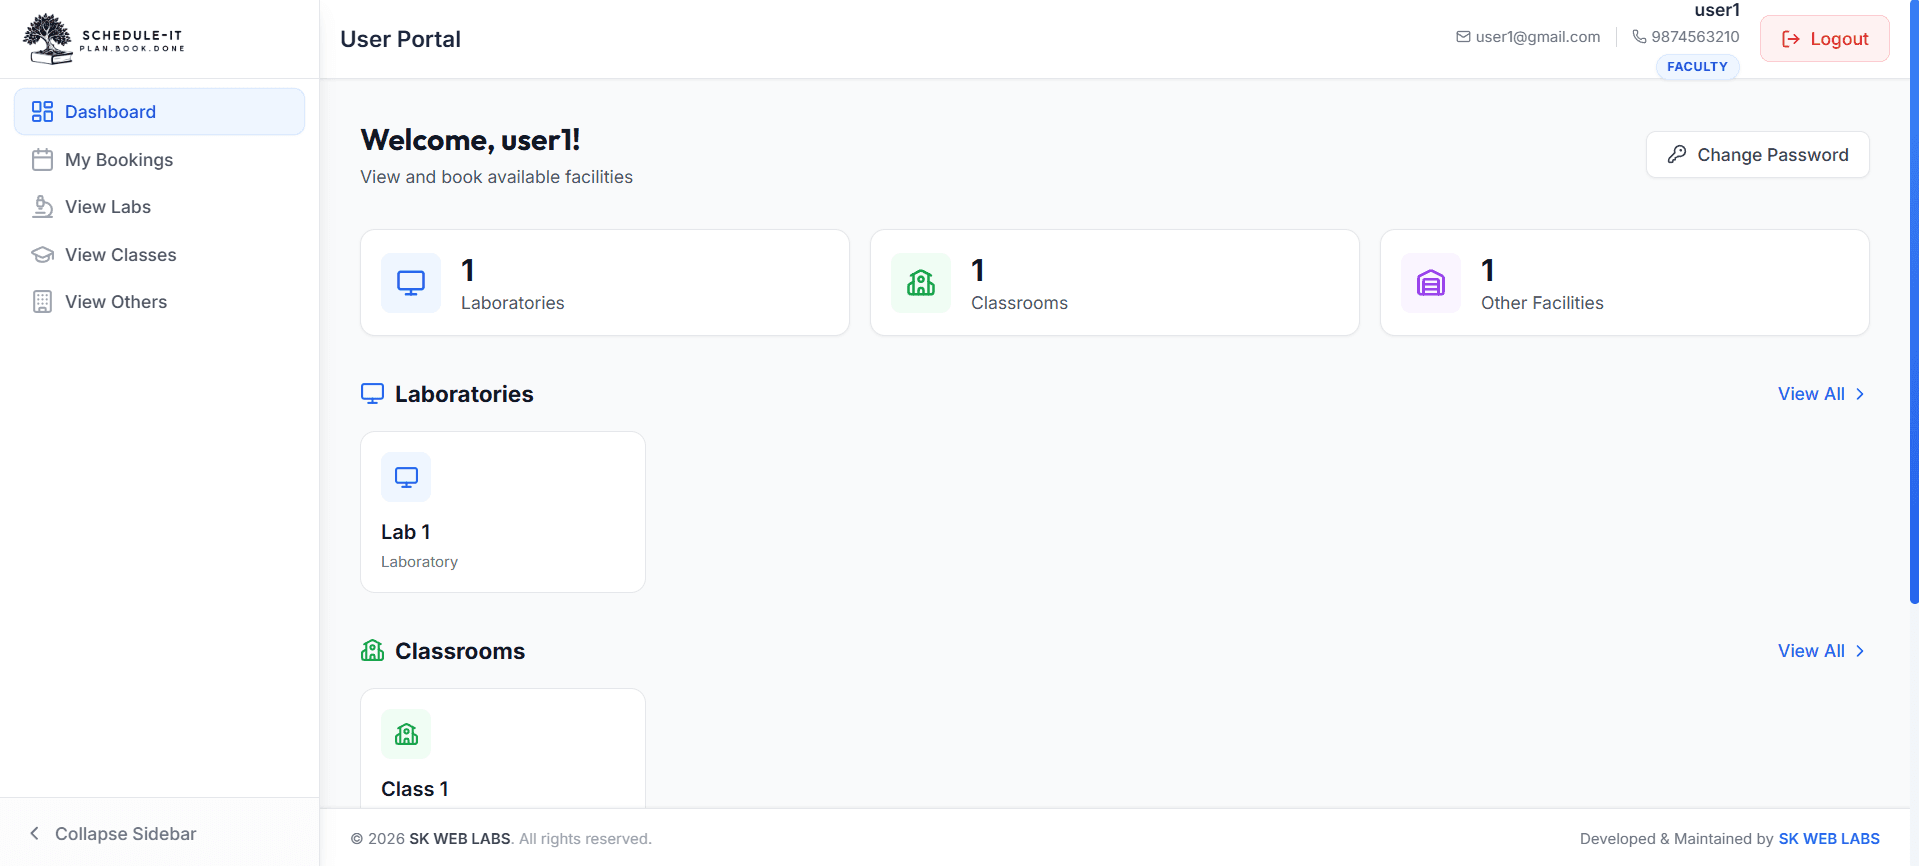Open the SK WEB LABS footer link
The width and height of the screenshot is (1919, 866).
pyautogui.click(x=1829, y=838)
